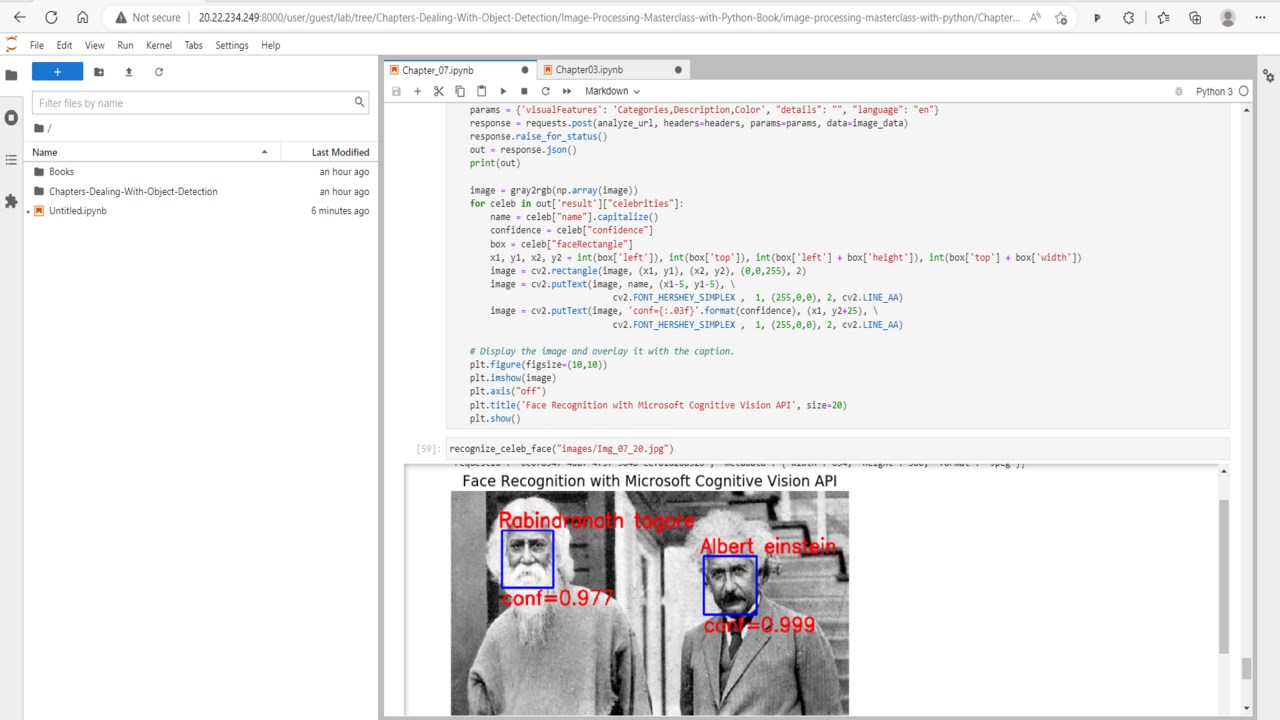This screenshot has width=1280, height=720.
Task: Click the output area vertical scrollbar
Action: click(1222, 576)
